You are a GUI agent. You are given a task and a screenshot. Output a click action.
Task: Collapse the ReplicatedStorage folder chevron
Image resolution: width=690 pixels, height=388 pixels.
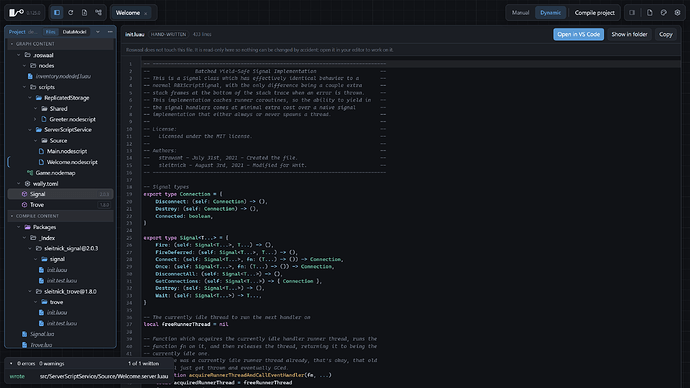pos(30,98)
